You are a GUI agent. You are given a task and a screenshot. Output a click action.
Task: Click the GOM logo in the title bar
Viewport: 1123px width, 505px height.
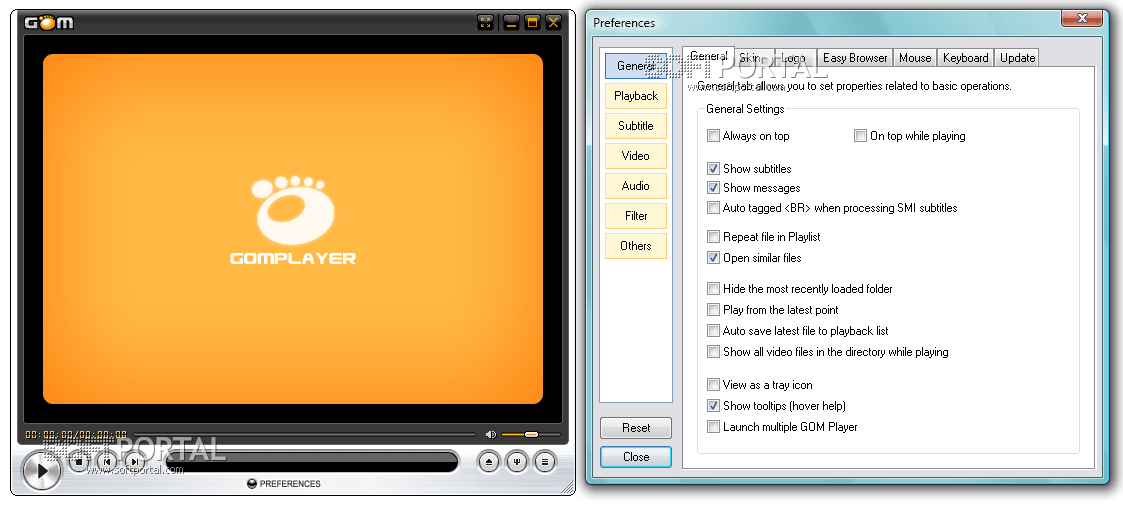(x=49, y=22)
